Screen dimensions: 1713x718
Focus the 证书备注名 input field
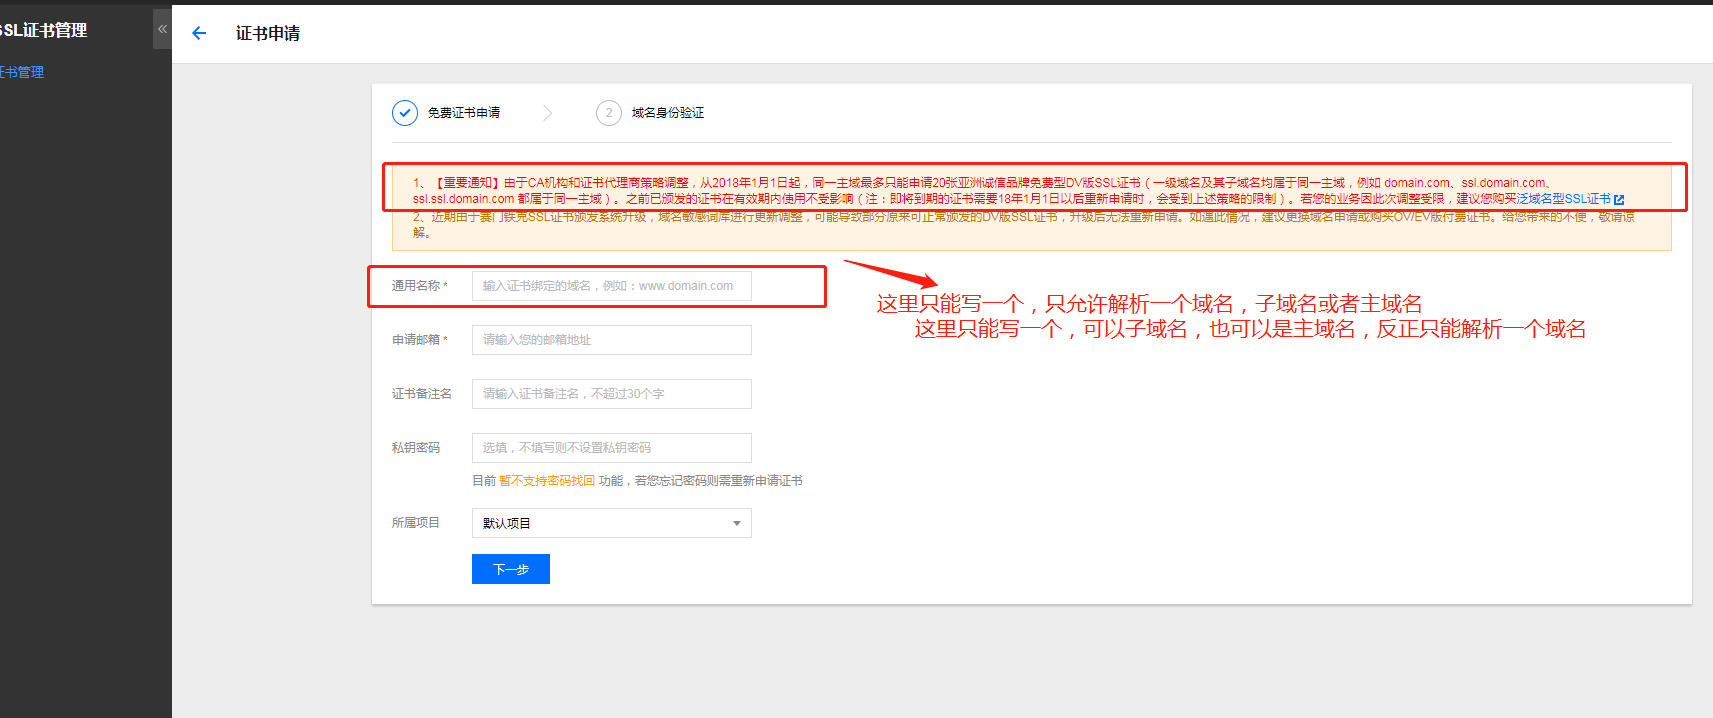click(x=612, y=394)
